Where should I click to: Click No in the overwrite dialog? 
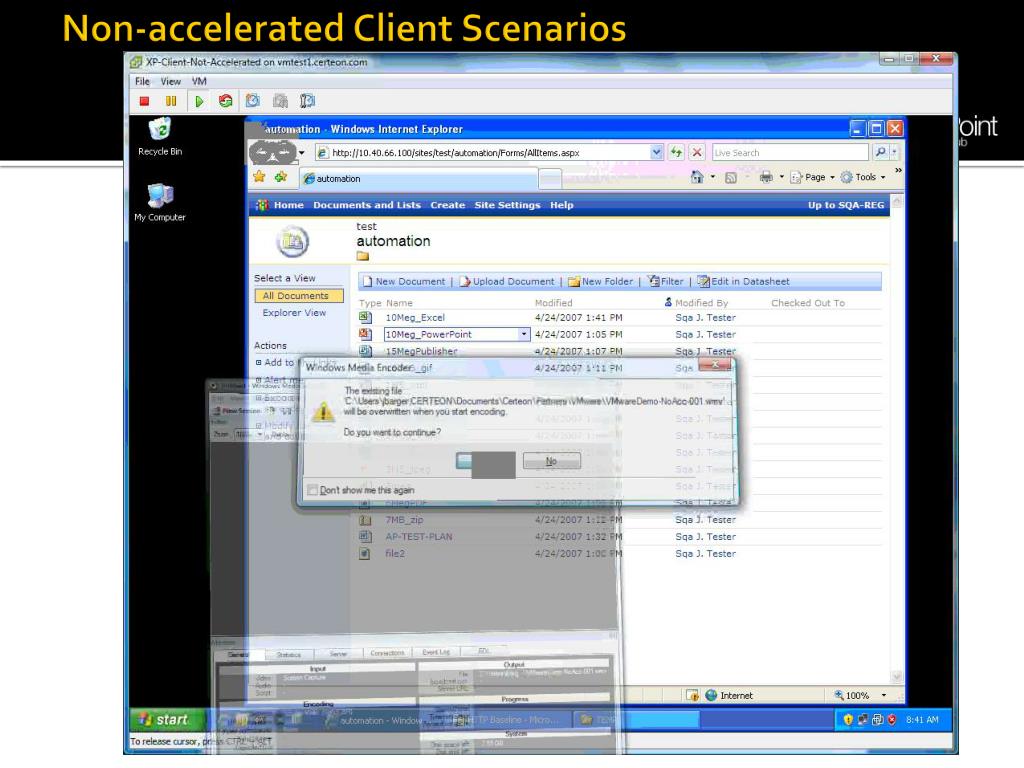pyautogui.click(x=551, y=461)
